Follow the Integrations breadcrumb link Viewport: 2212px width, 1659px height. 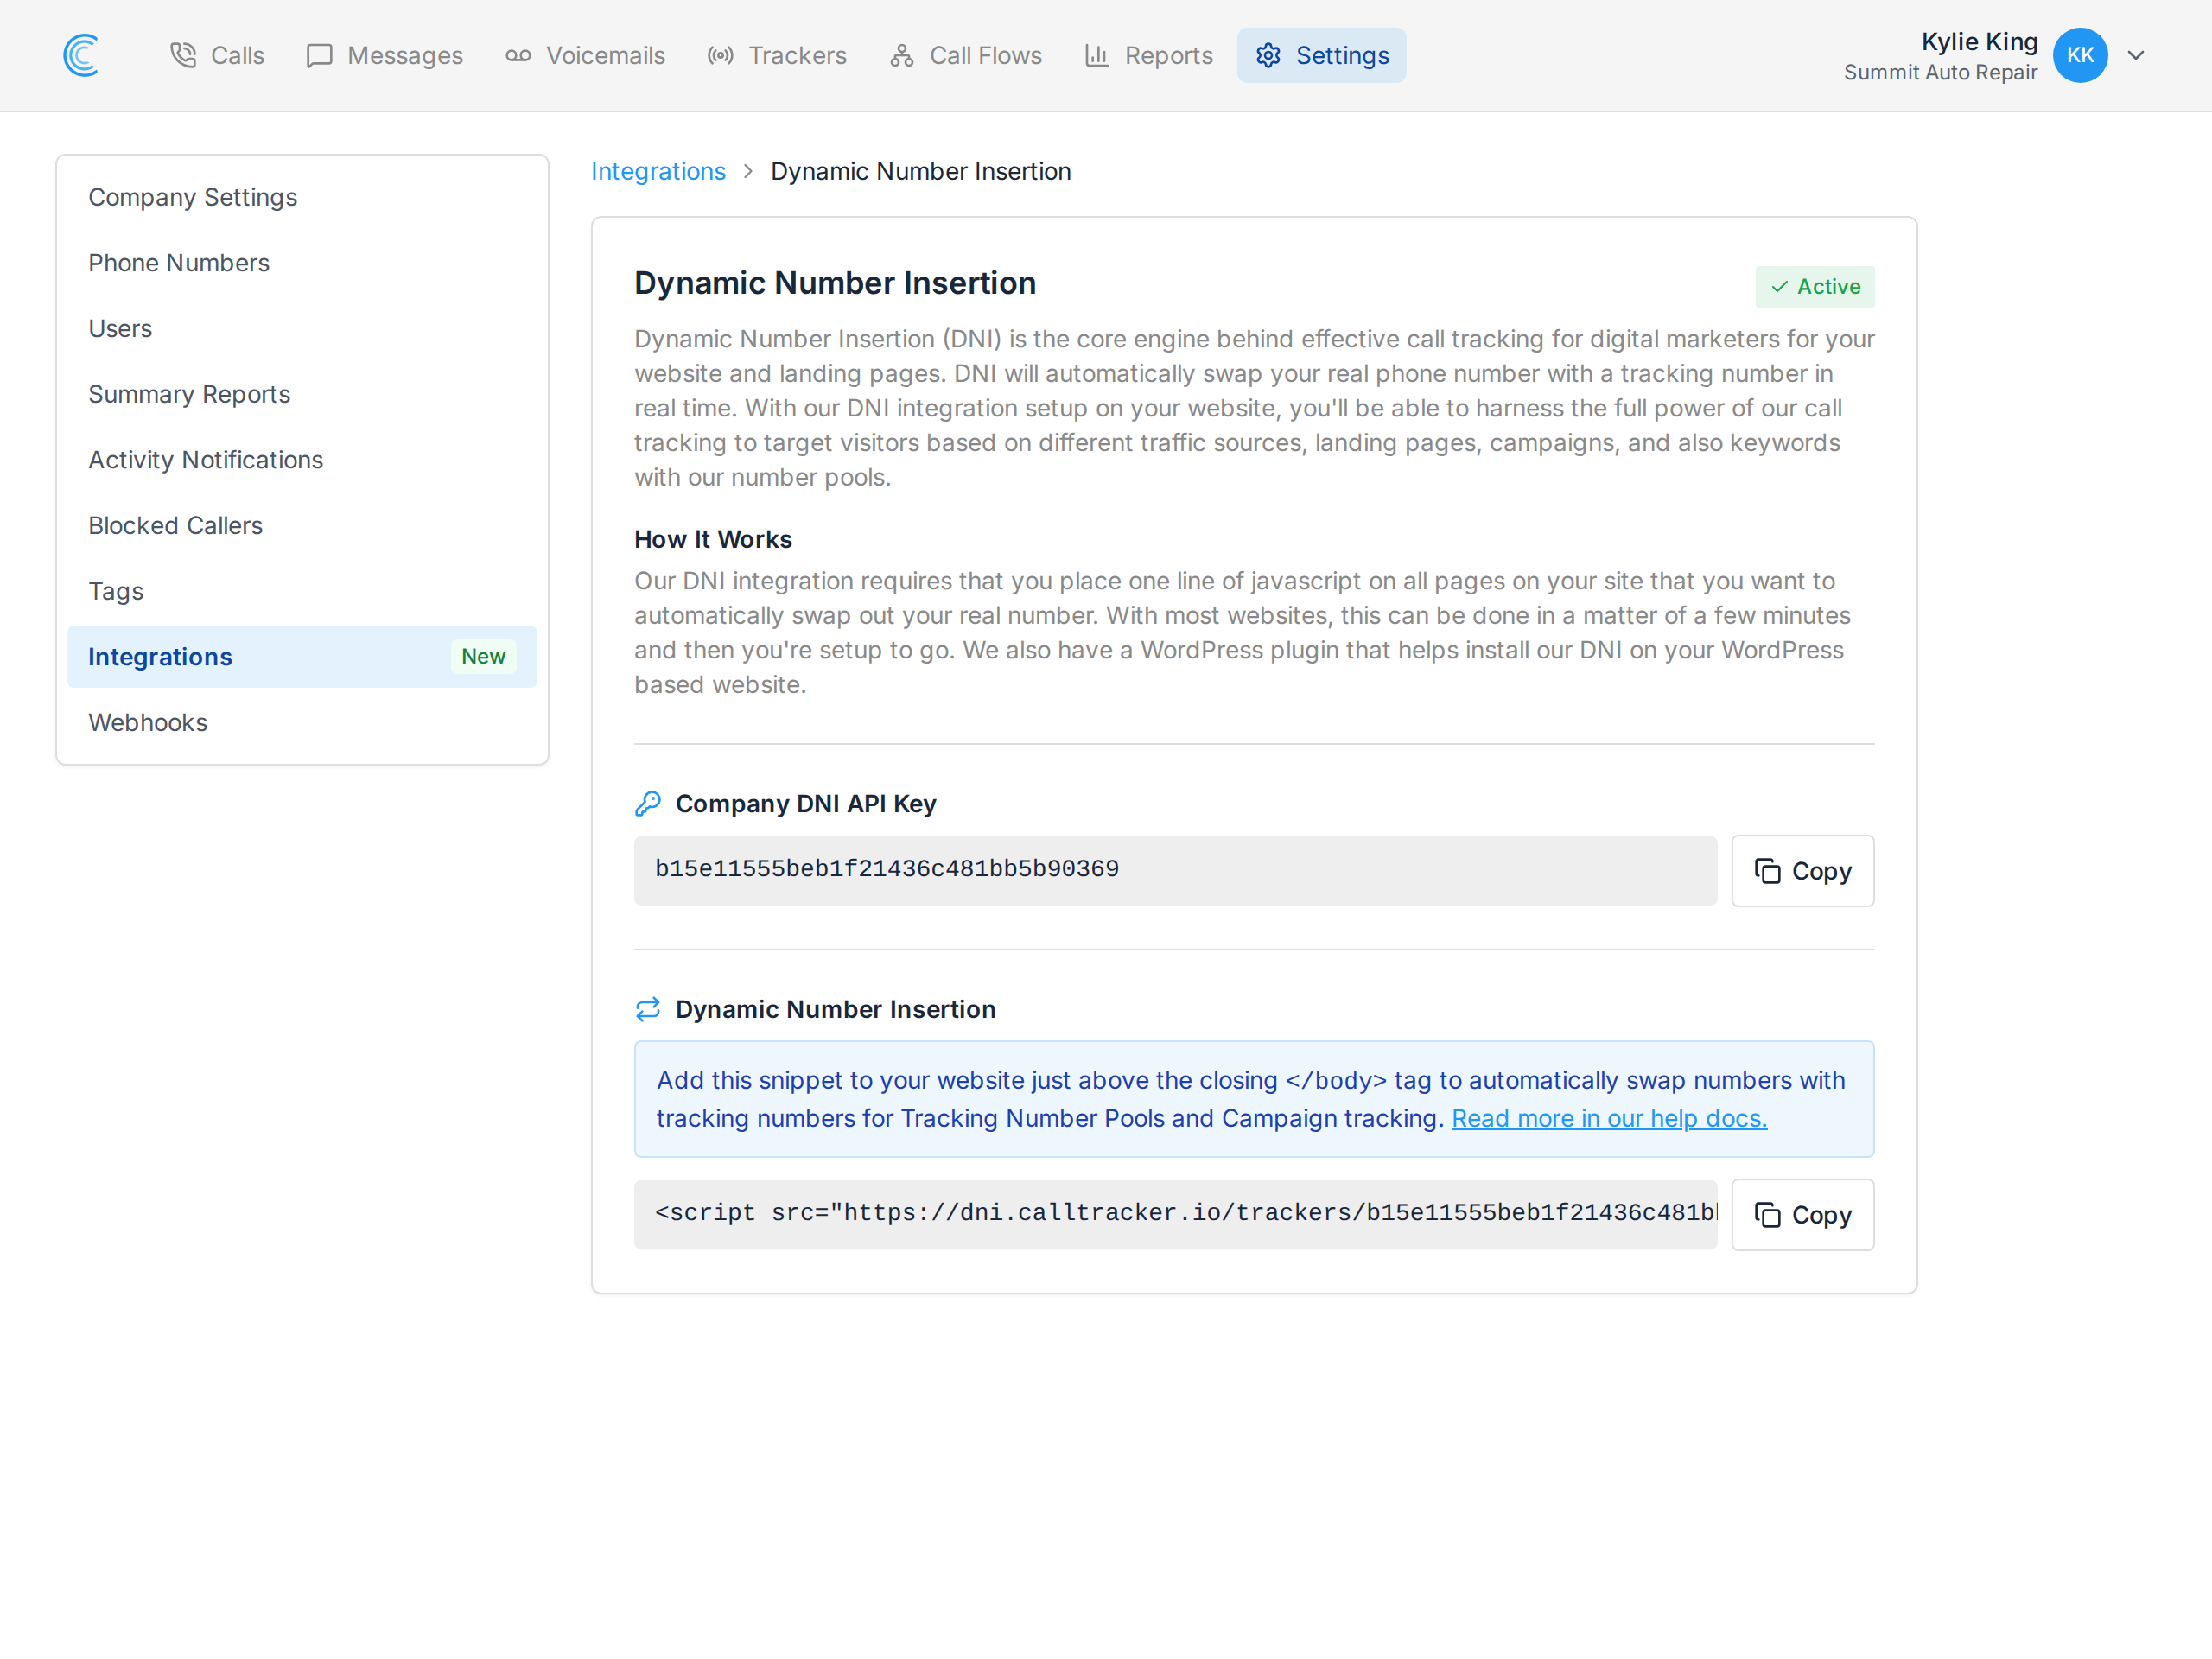pyautogui.click(x=658, y=171)
